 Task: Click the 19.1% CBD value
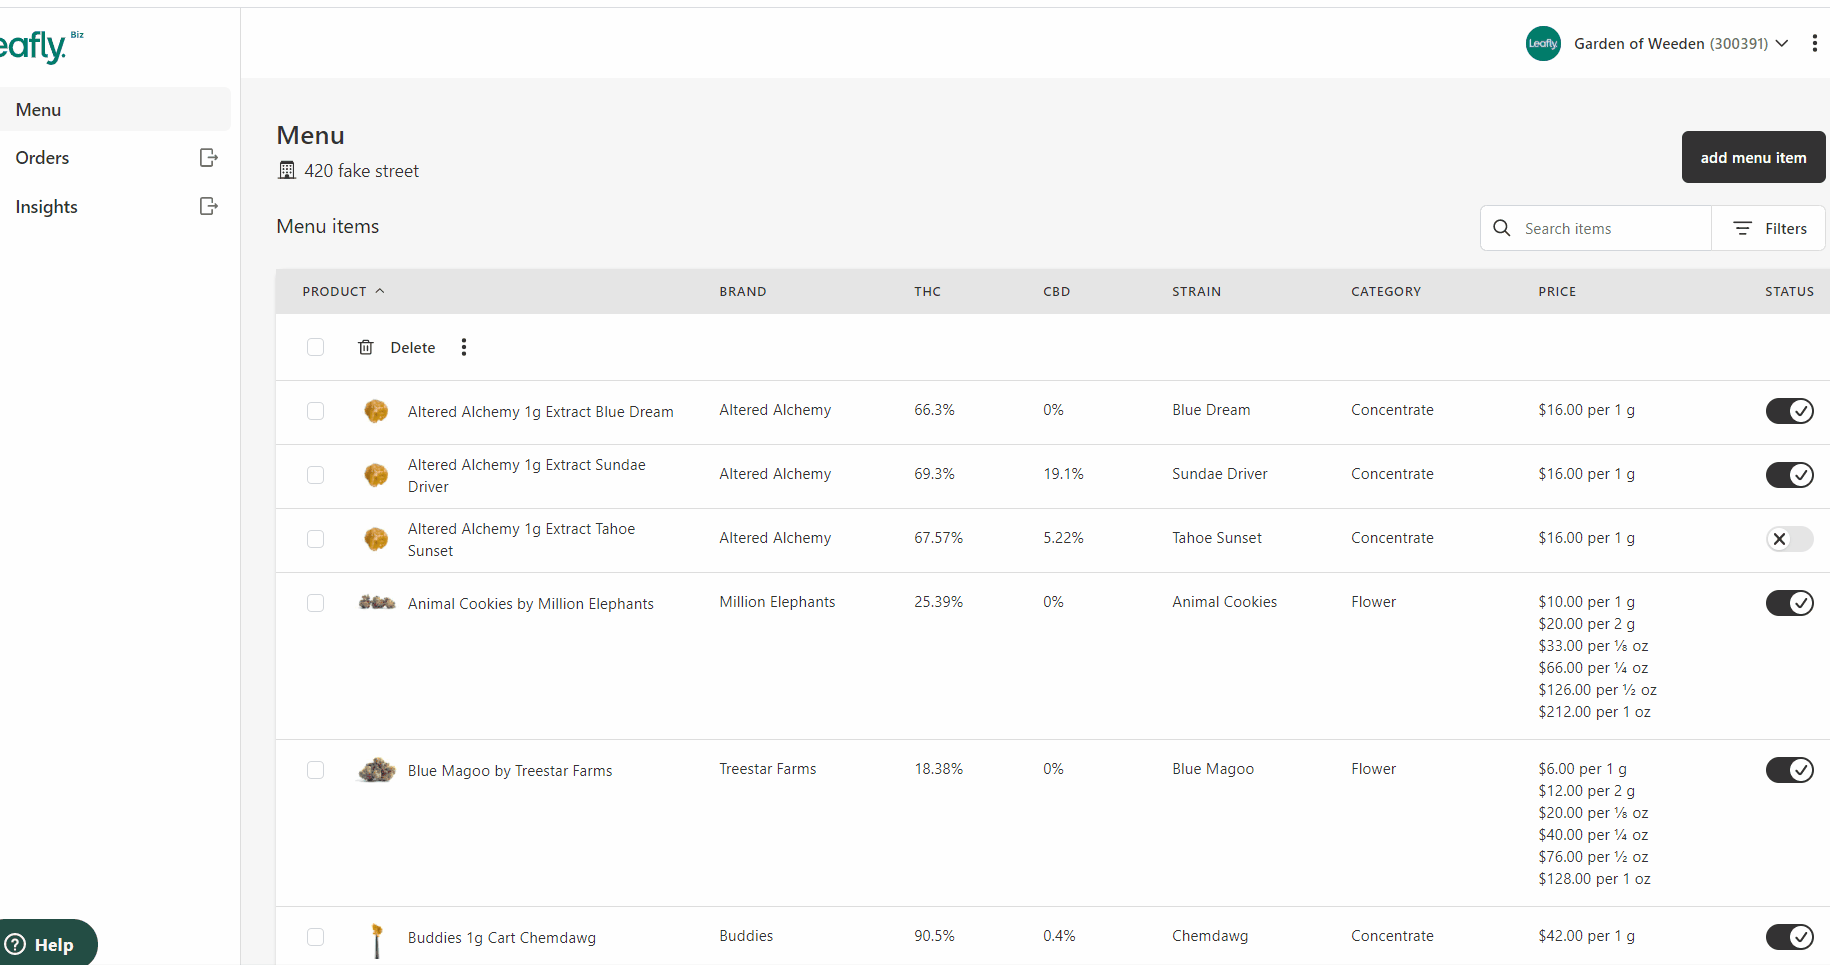pyautogui.click(x=1063, y=473)
